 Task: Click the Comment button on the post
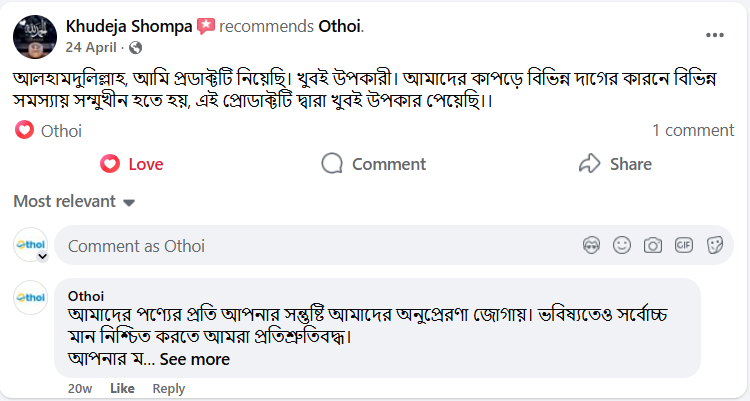(x=374, y=164)
